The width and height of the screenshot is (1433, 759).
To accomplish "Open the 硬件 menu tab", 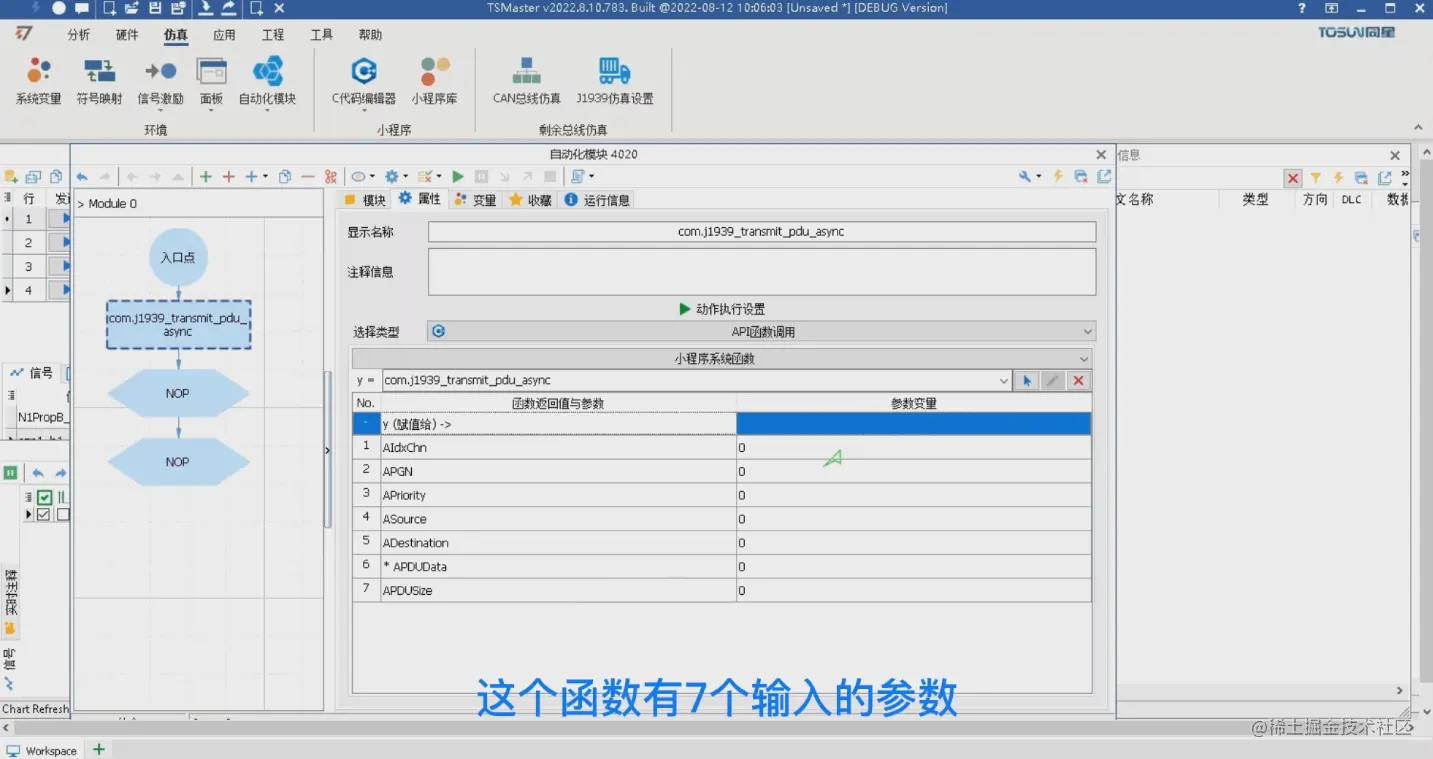I will 127,35.
